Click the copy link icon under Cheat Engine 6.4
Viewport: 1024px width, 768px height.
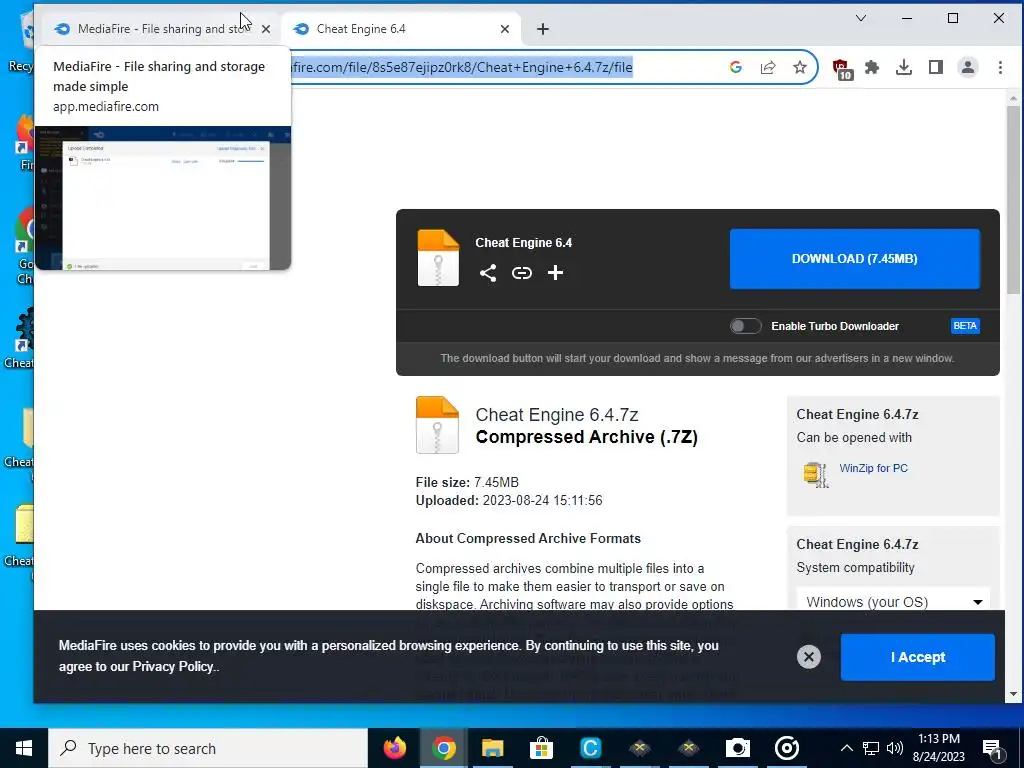[522, 273]
